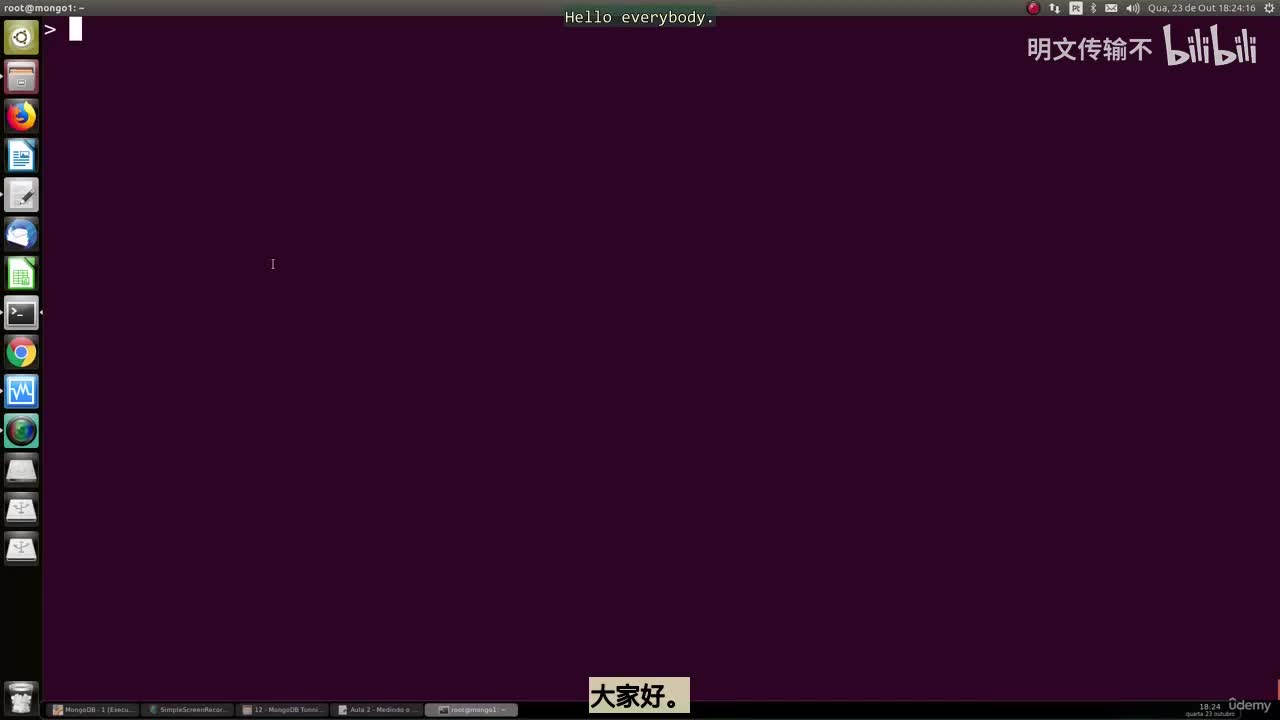The height and width of the screenshot is (720, 1280).
Task: Switch to the 12 - MongoDB Tunning taskbar window
Action: pos(283,710)
